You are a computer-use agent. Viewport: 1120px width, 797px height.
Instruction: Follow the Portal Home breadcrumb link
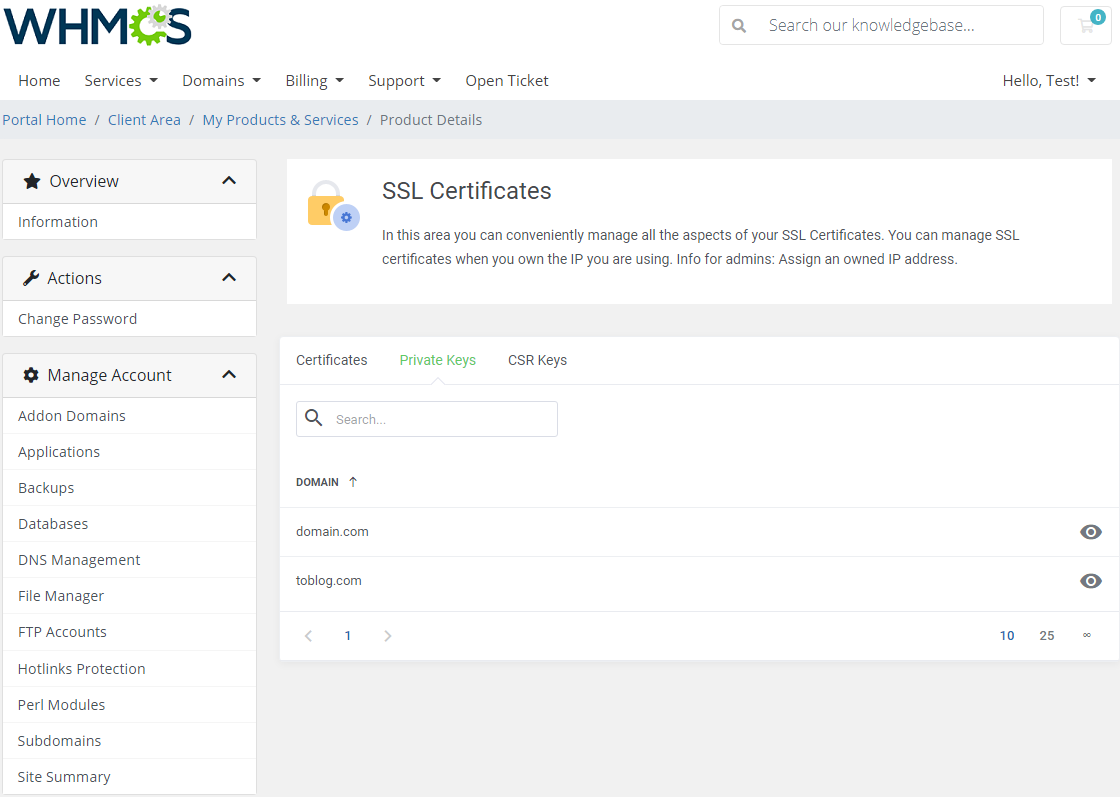(x=44, y=120)
